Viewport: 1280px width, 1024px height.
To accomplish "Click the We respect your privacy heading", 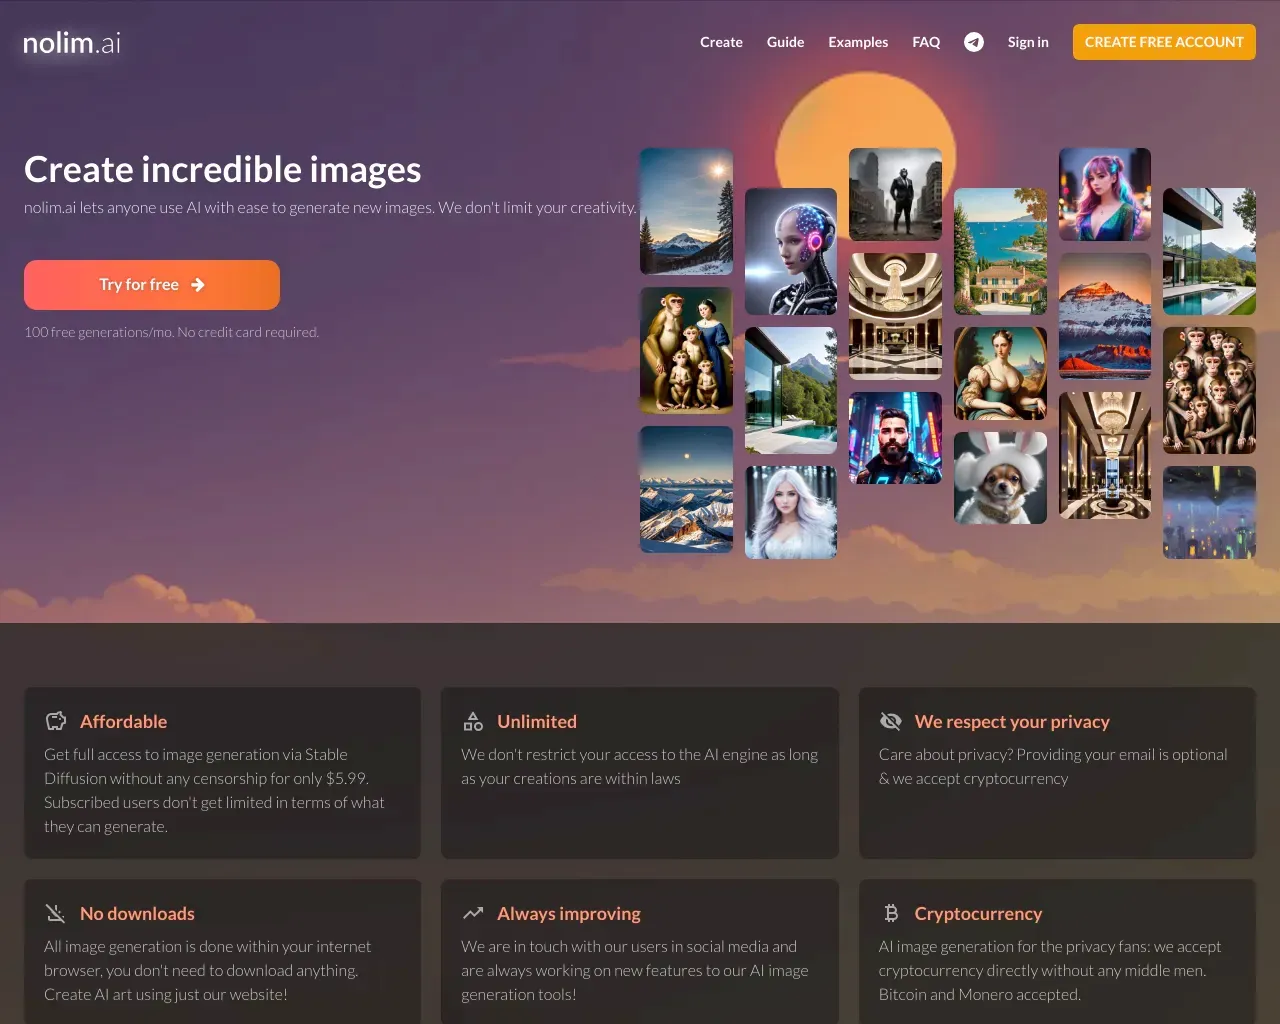I will (x=1012, y=721).
